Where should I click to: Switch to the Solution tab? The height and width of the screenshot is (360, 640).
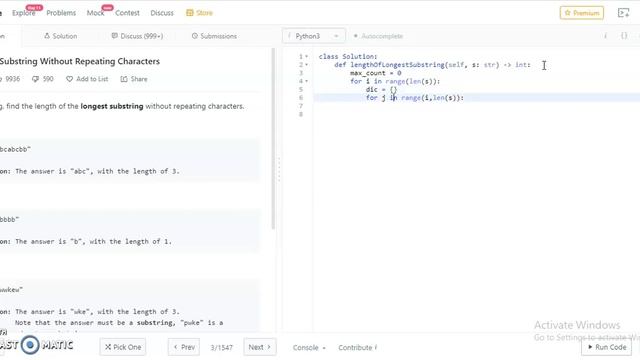(60, 36)
